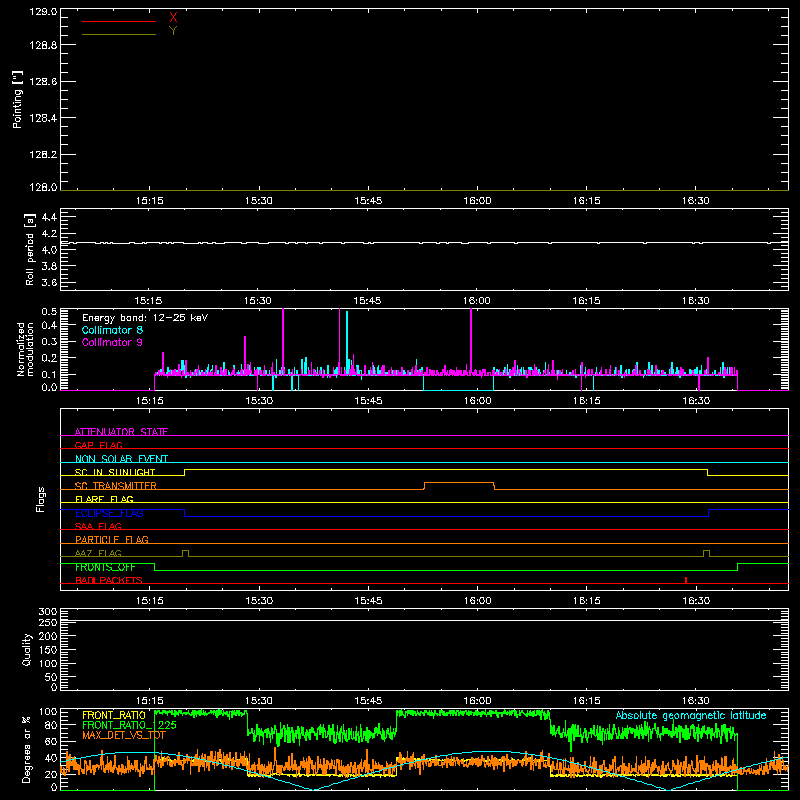
Task: Click the MAX_DET_VS_TOT legend label
Action: coord(124,735)
